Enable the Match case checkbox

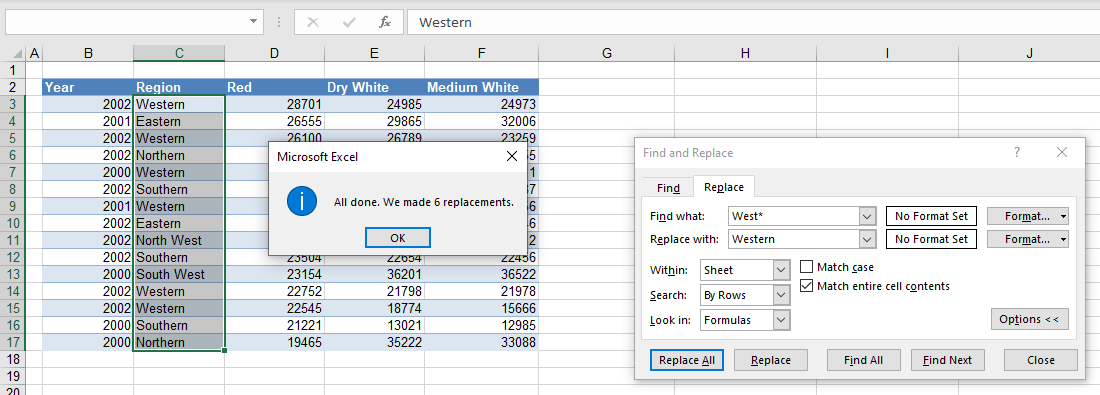(807, 267)
